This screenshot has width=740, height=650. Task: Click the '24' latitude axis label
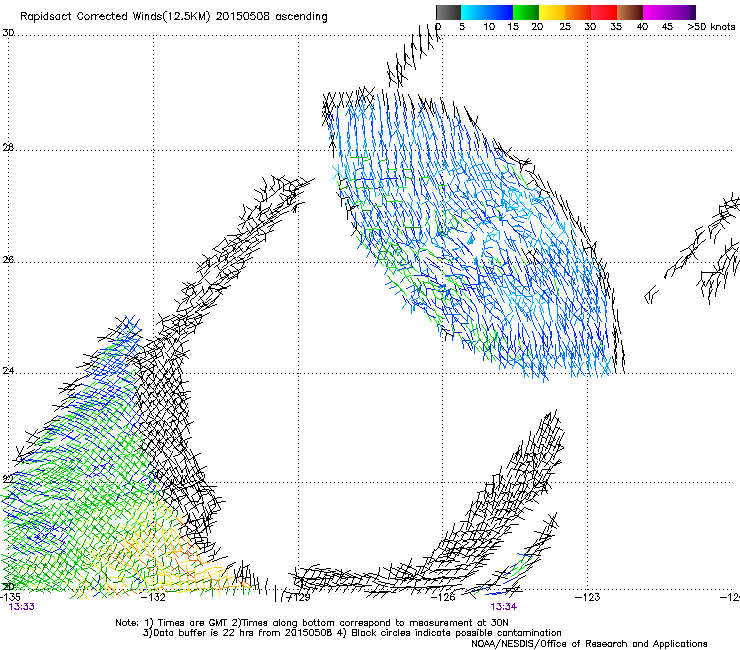8,371
